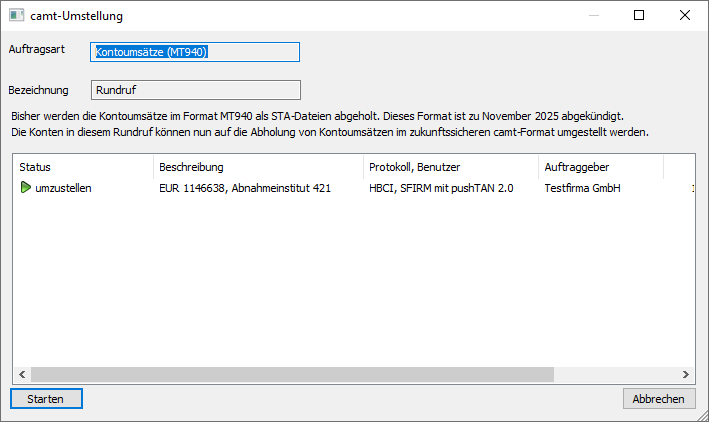Viewport: 709px width, 422px height.
Task: Select 'HBCI, SFIRM mit pushTAN 2.0' cell
Action: click(x=441, y=188)
